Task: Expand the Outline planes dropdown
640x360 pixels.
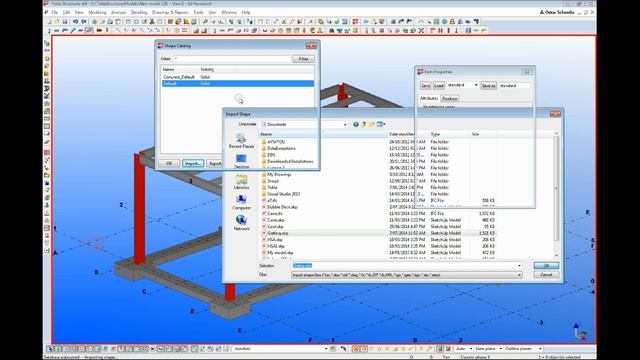Action: (540, 349)
